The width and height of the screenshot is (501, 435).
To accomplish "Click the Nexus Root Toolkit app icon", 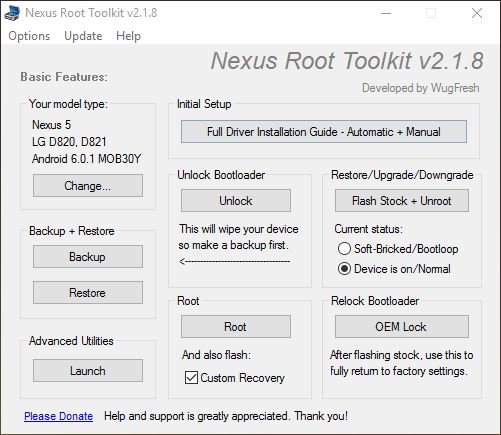I will point(12,13).
